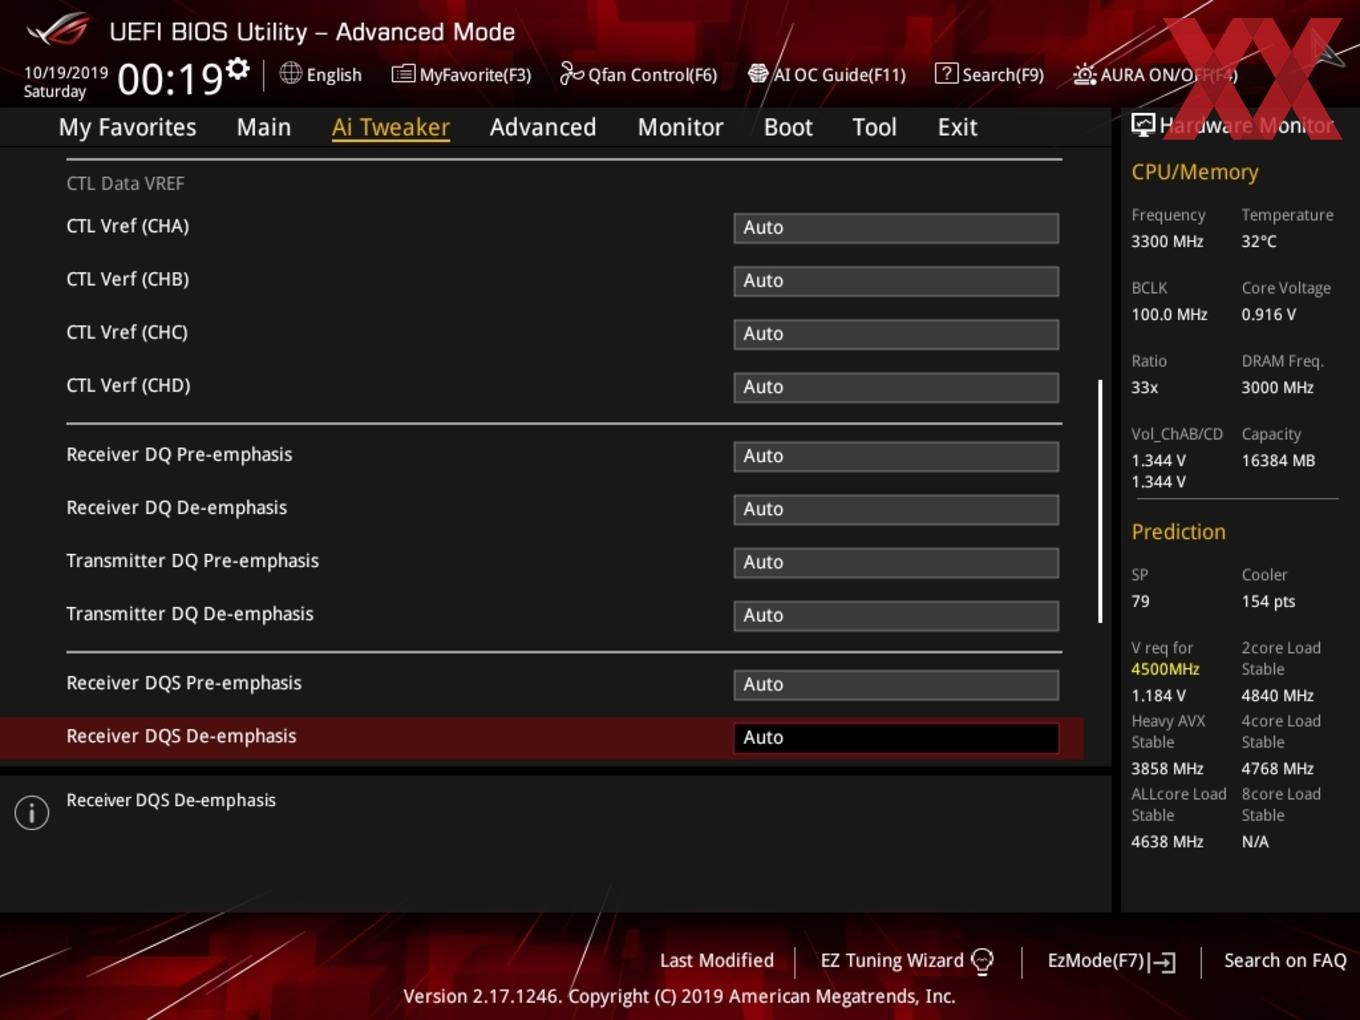Edit Receiver DQS De-emphasis value field
The image size is (1360, 1020).
click(896, 738)
